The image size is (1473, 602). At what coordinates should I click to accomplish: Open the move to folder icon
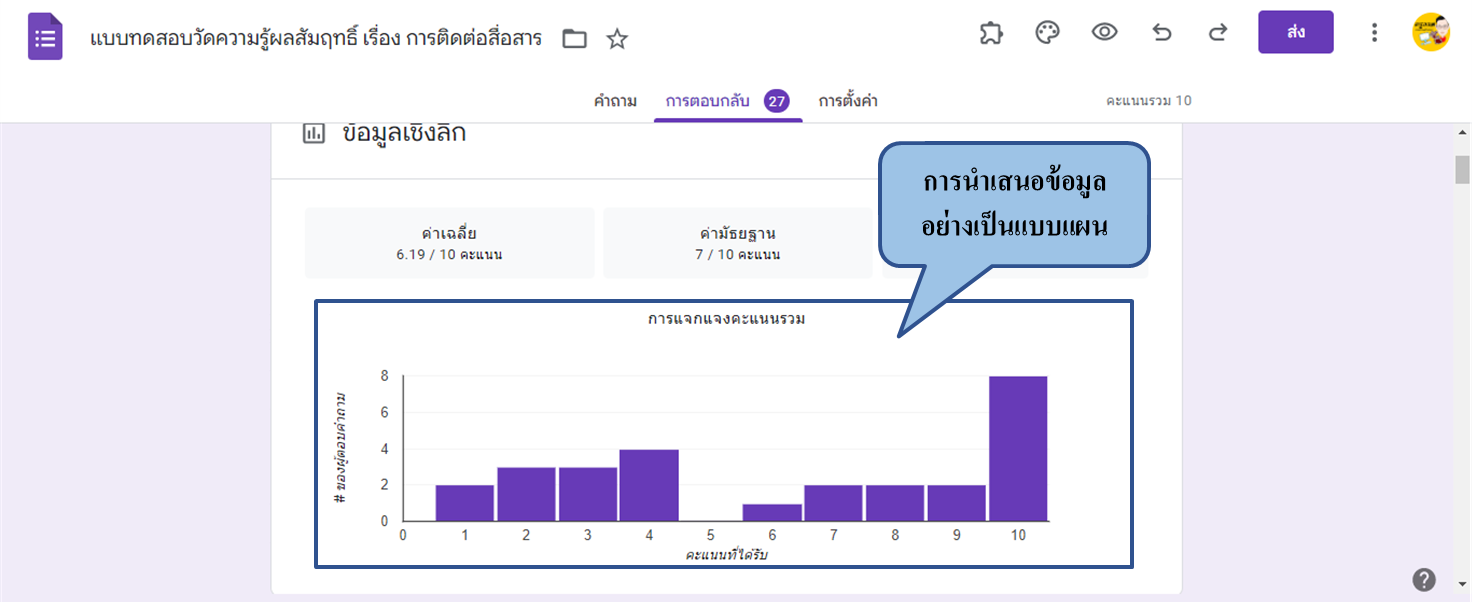[x=574, y=39]
